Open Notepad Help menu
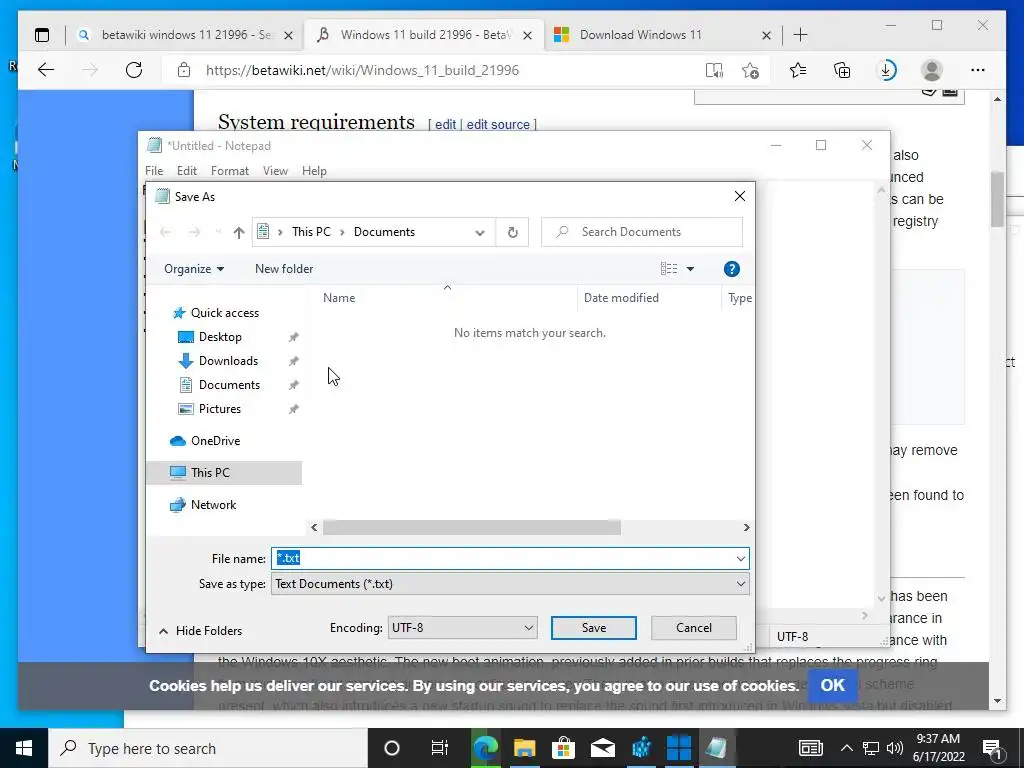This screenshot has width=1024, height=768. pyautogui.click(x=314, y=171)
